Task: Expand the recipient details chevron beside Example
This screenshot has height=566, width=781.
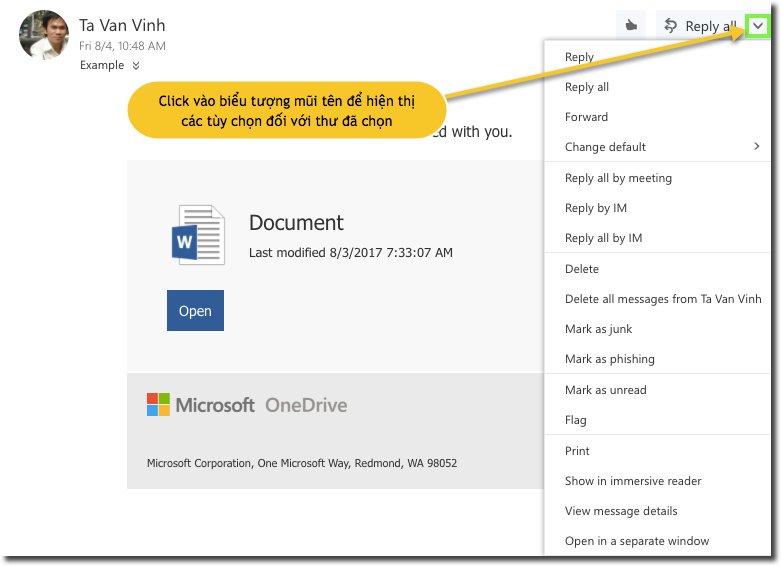Action: tap(136, 66)
